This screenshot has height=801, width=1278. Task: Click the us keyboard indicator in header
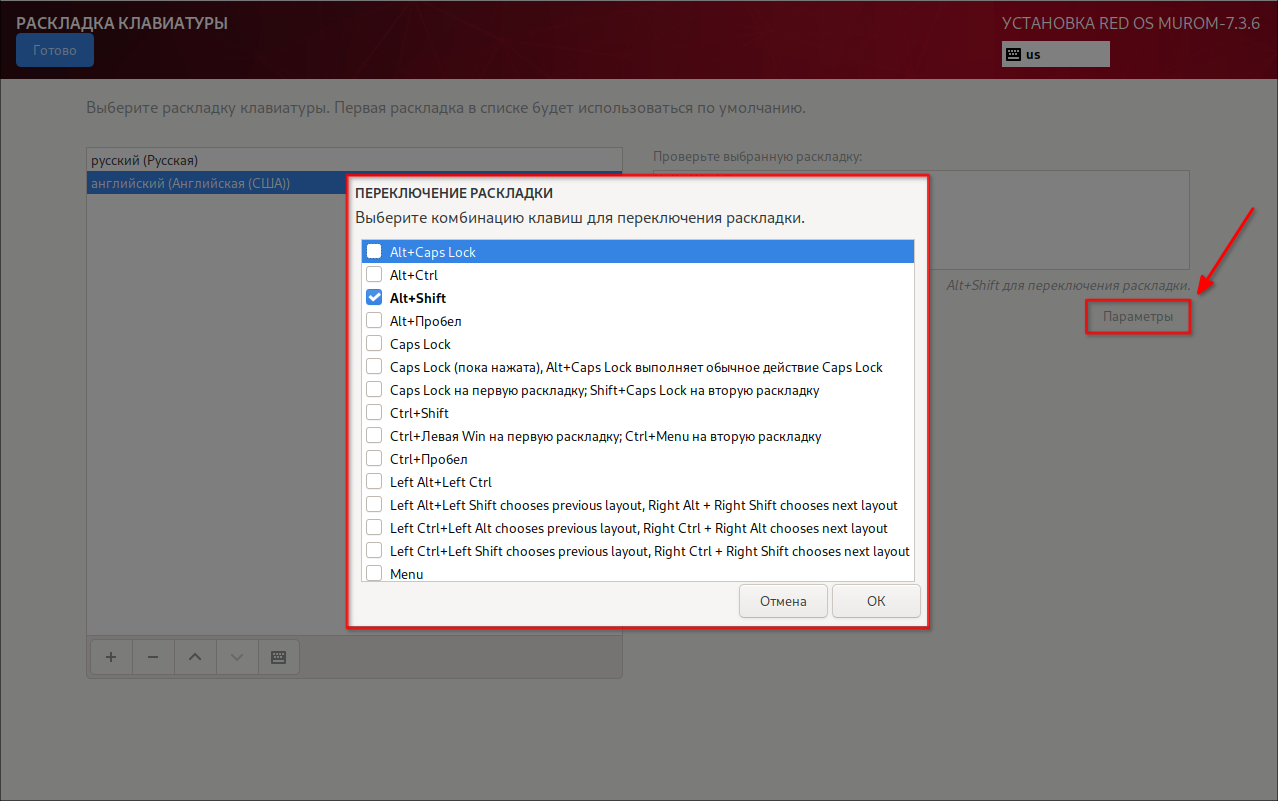[x=1055, y=54]
